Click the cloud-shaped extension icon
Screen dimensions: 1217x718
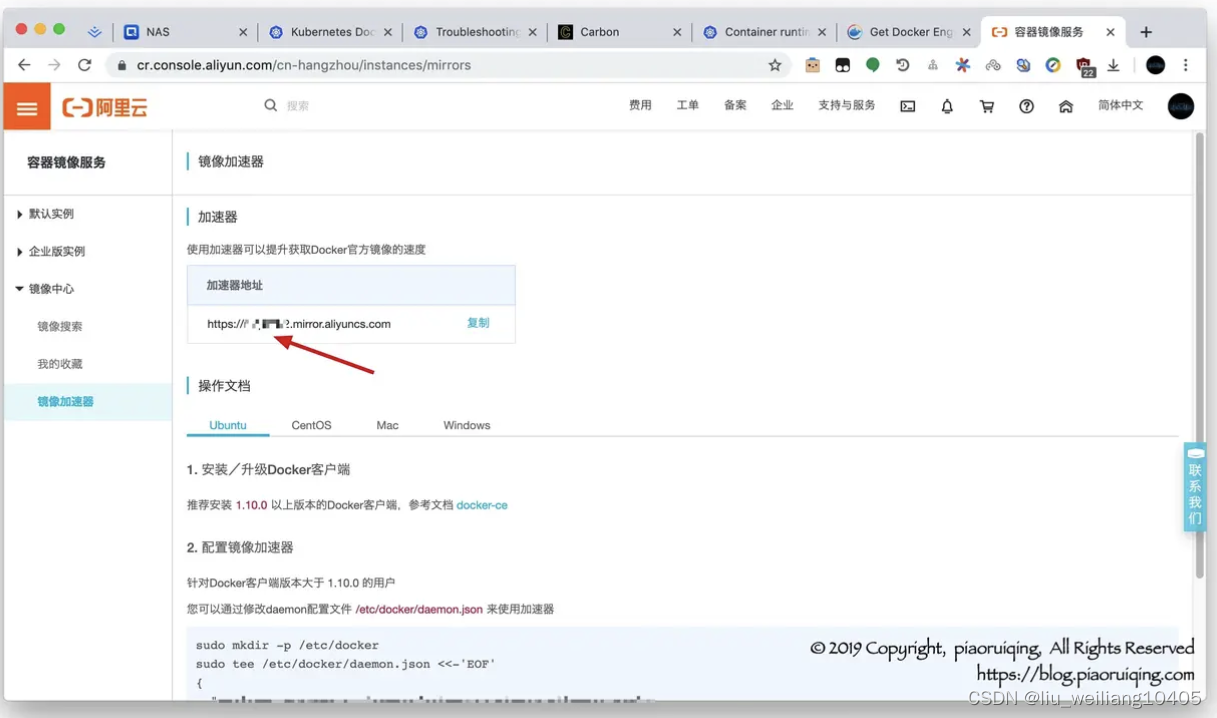pyautogui.click(x=993, y=65)
